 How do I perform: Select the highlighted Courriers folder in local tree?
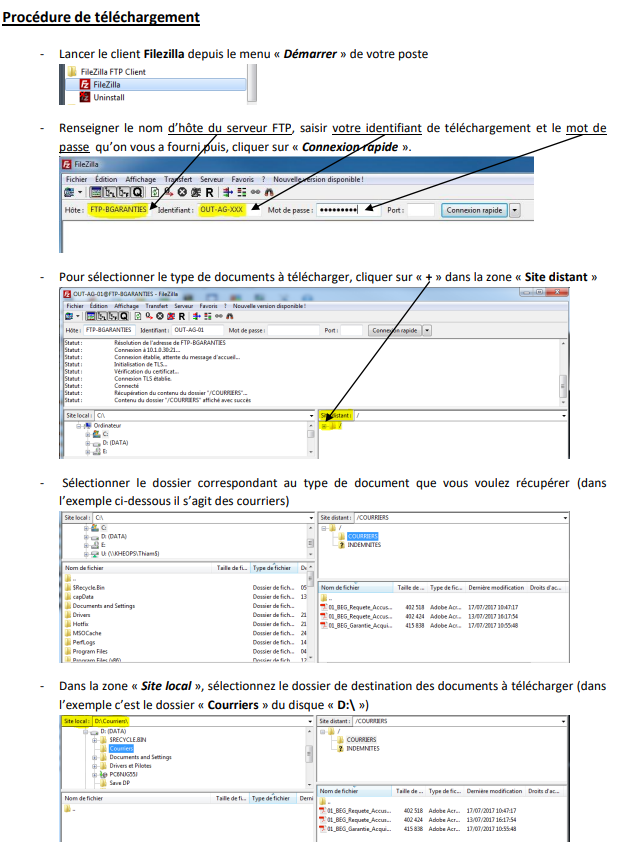[x=120, y=748]
